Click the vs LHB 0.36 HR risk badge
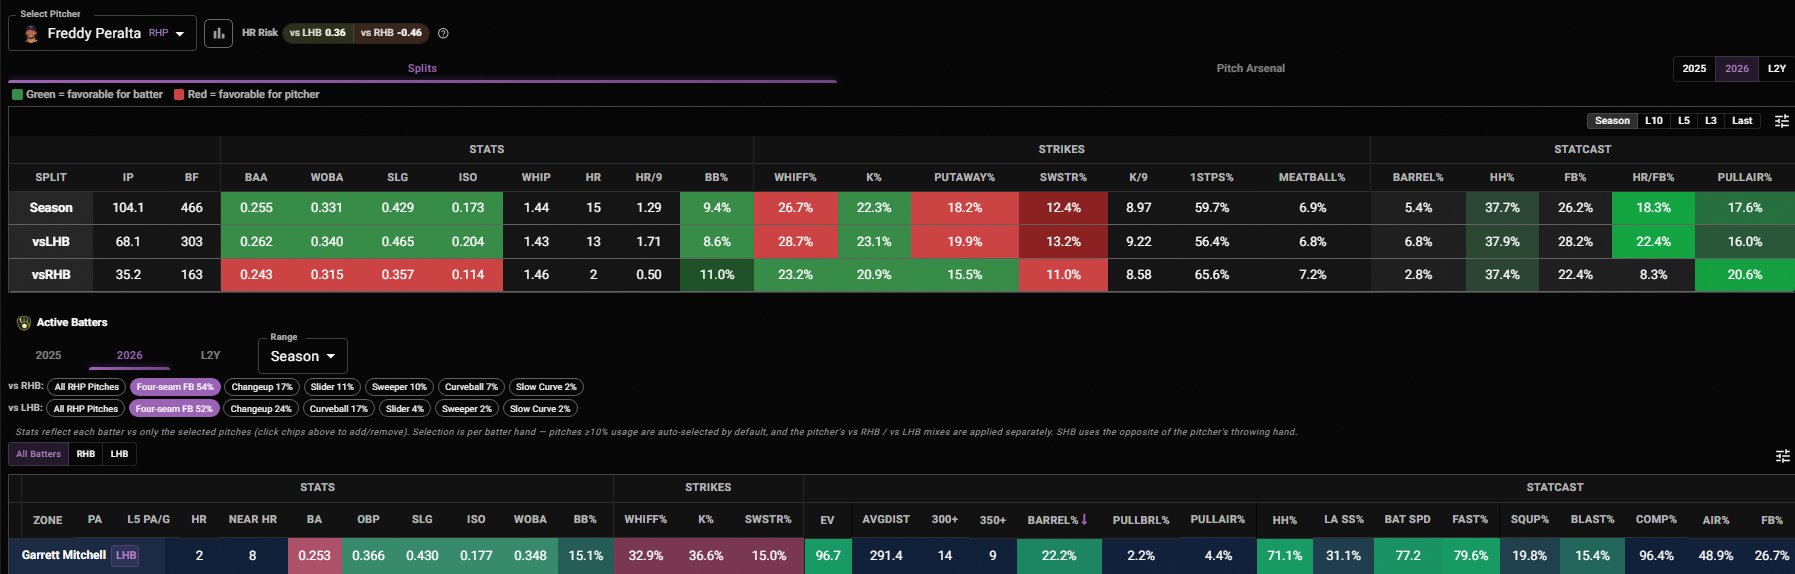 coord(318,33)
